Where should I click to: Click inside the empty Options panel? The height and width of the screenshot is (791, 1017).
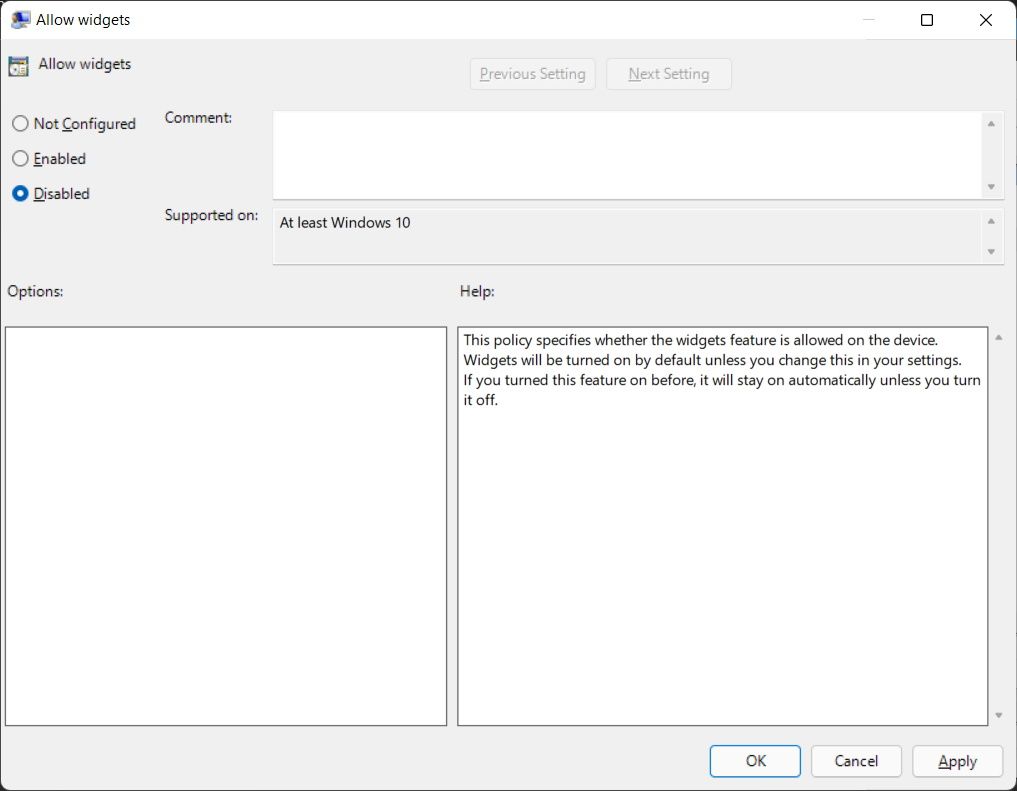tap(225, 525)
